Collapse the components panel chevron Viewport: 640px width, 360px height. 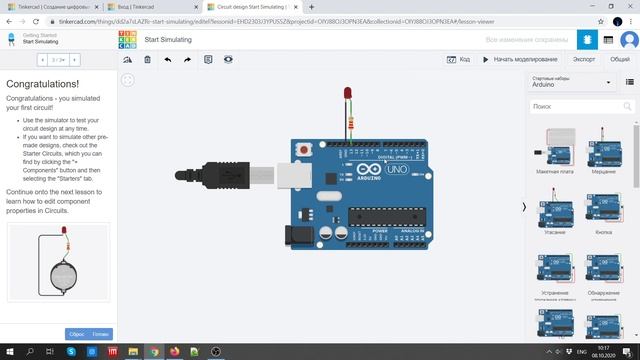[x=524, y=207]
